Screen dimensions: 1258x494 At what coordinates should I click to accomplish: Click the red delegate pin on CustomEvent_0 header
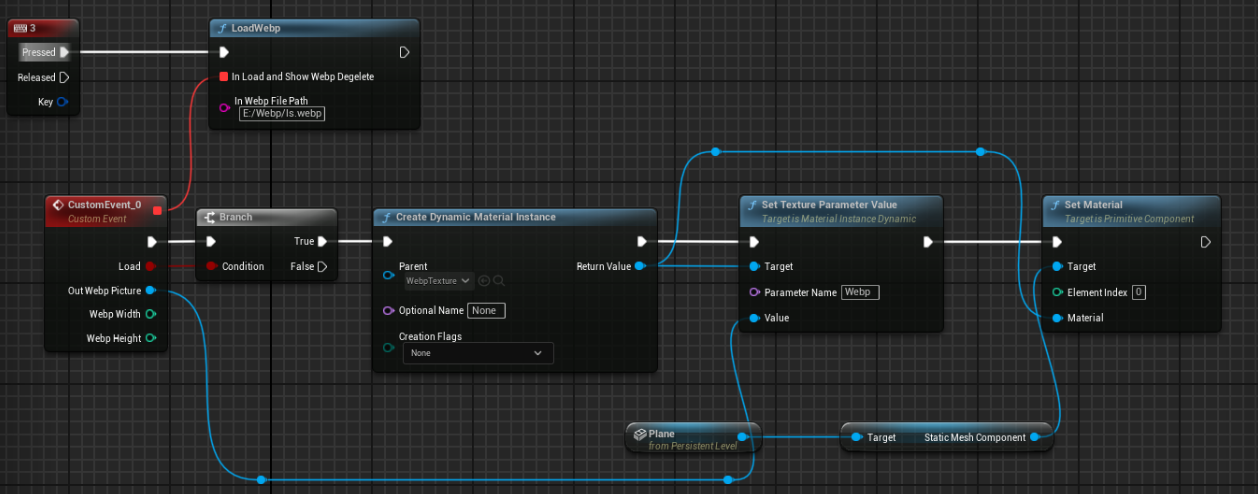[157, 210]
